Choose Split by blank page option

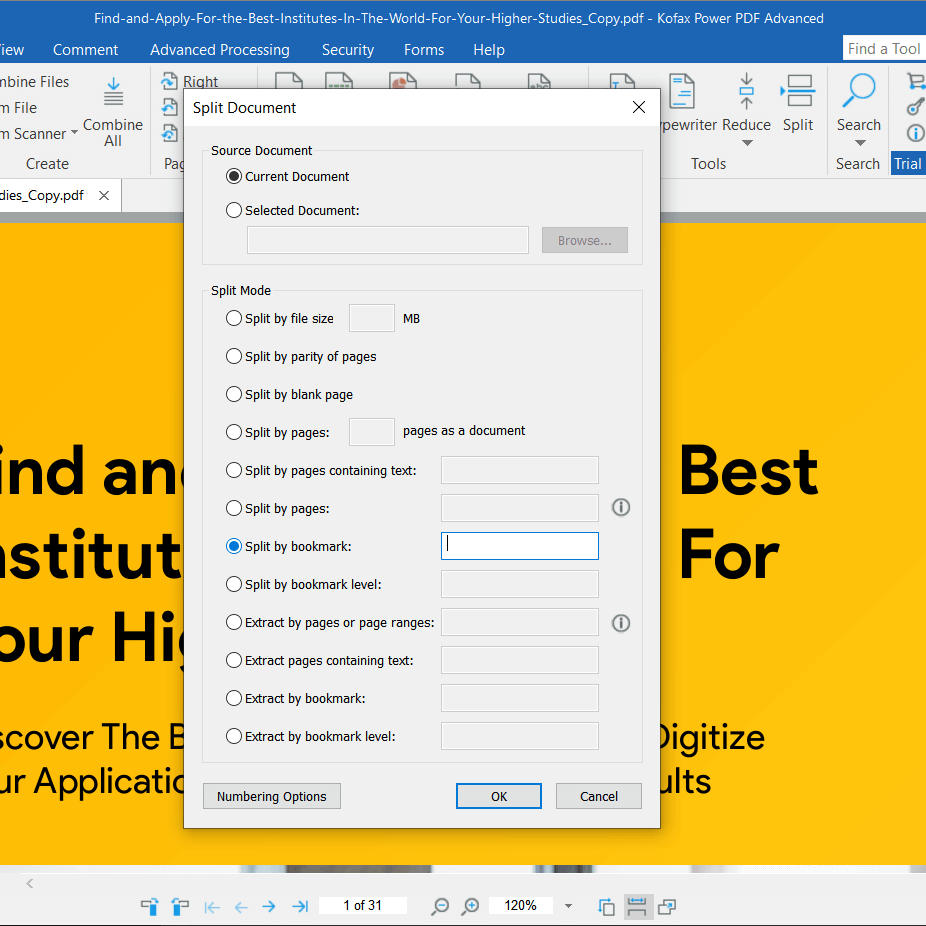click(234, 394)
